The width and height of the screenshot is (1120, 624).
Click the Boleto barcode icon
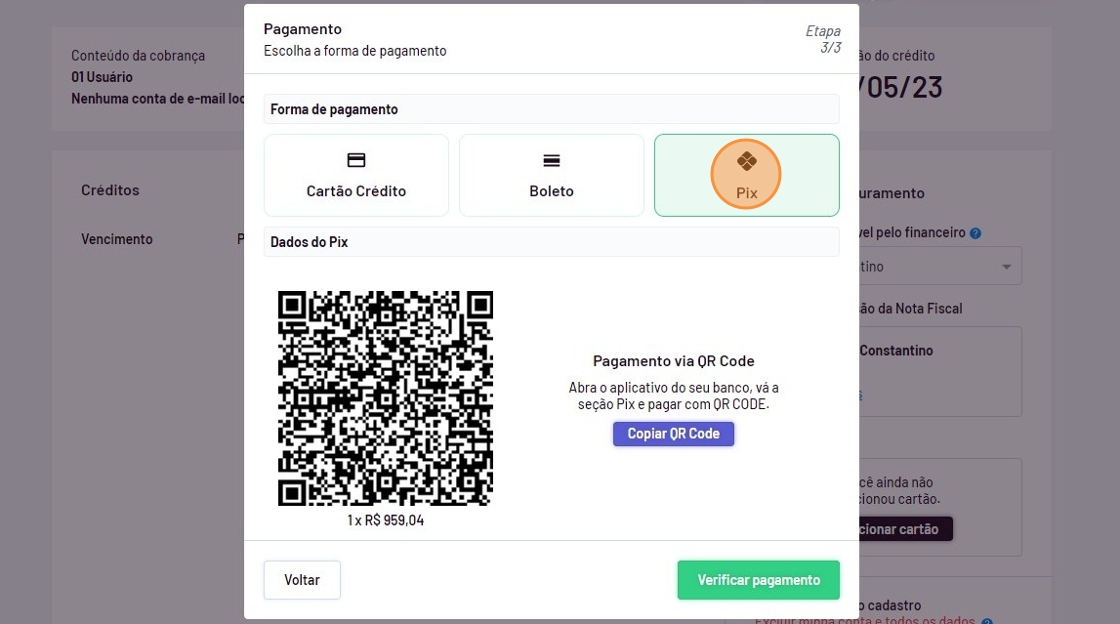(x=551, y=160)
